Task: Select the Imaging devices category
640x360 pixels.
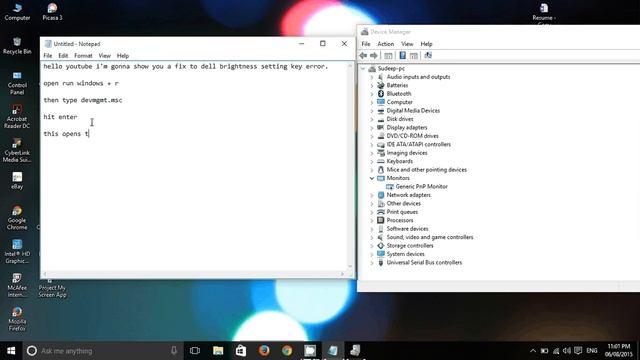Action: pos(407,153)
